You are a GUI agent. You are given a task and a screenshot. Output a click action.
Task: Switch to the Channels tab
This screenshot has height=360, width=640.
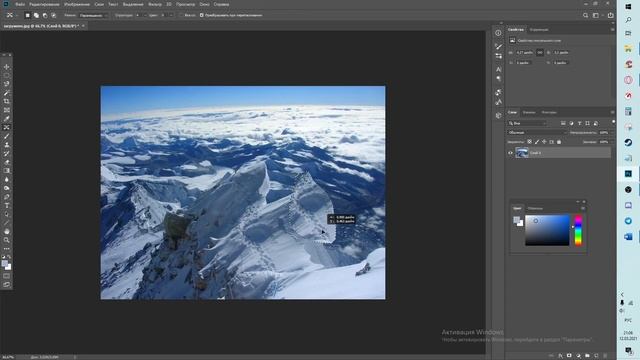click(529, 112)
